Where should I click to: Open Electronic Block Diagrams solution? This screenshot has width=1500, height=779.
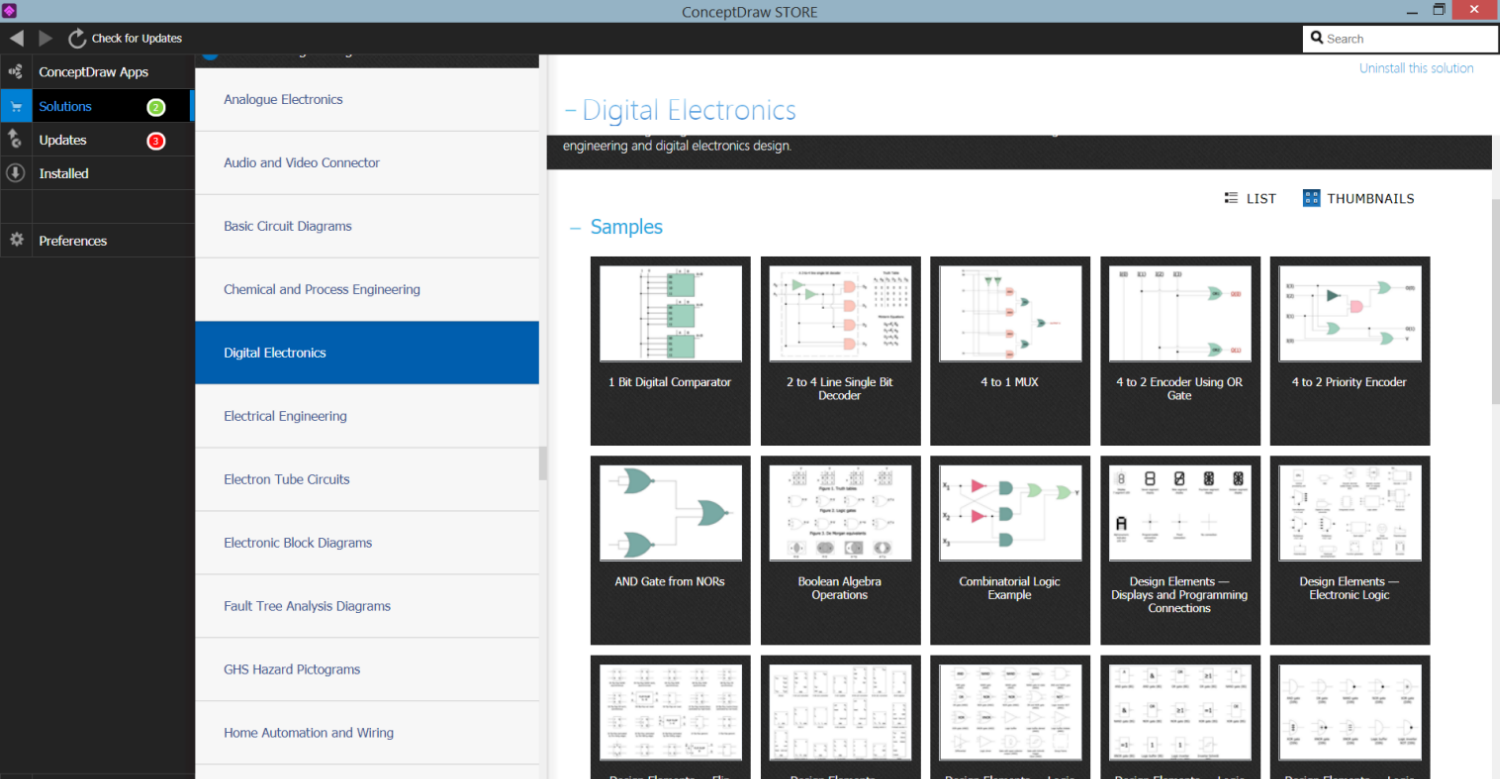[x=367, y=543]
